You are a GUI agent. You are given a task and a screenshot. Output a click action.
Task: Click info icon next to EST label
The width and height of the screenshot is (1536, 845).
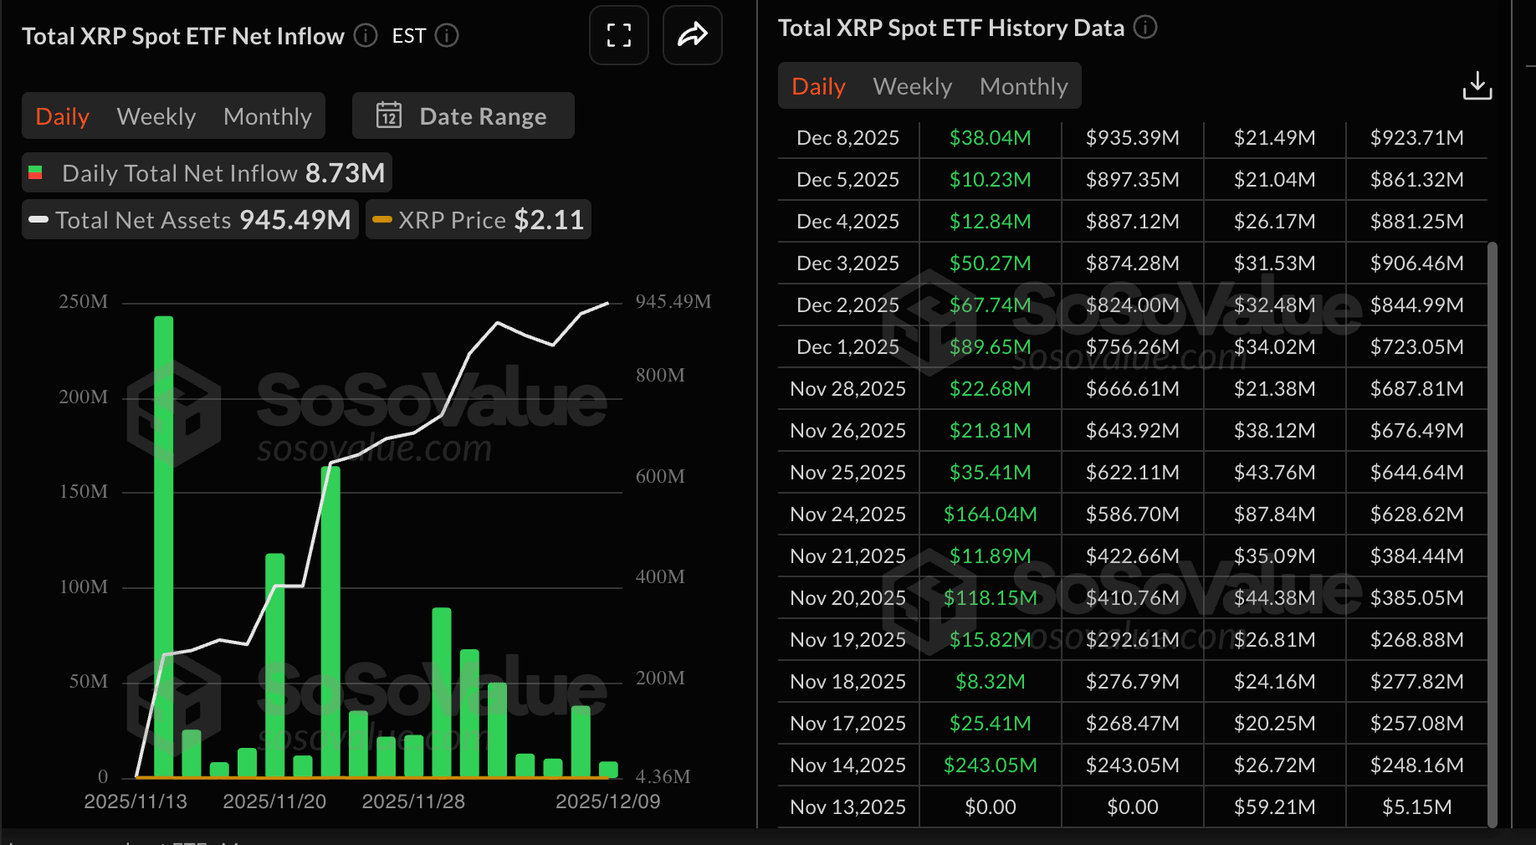pos(447,36)
